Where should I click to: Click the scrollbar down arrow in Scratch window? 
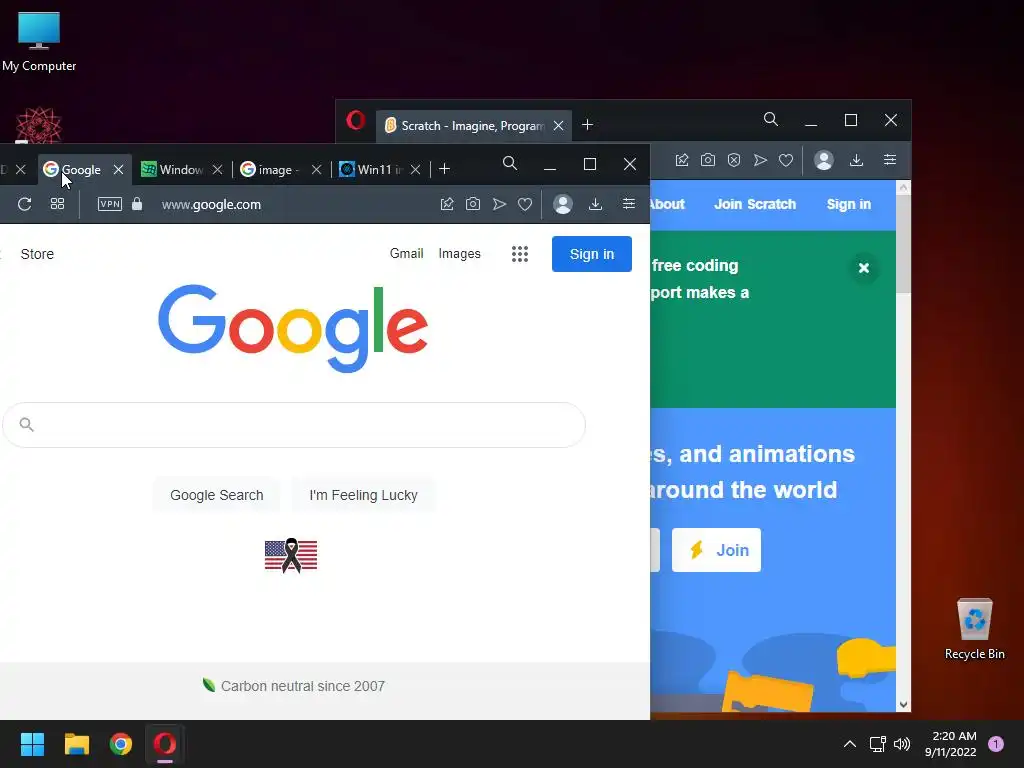coord(903,705)
